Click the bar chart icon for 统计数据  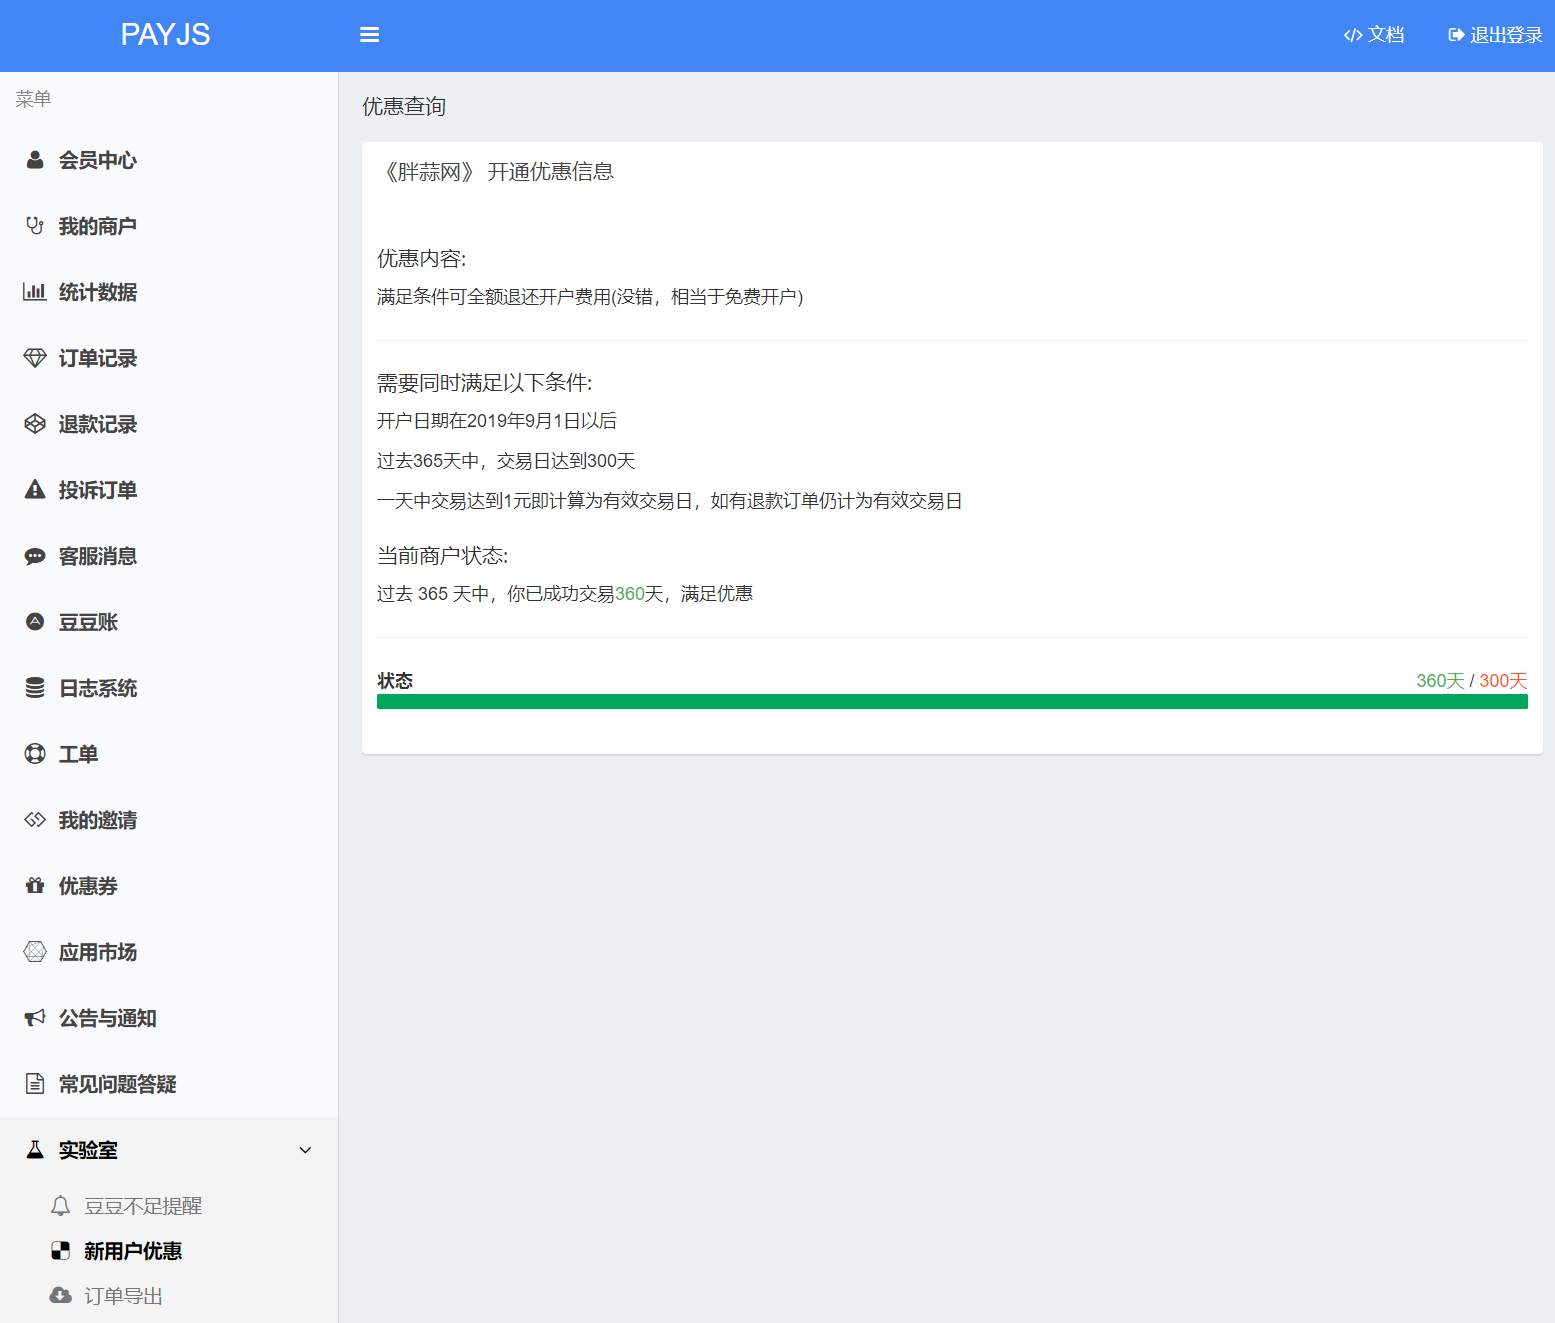point(35,292)
